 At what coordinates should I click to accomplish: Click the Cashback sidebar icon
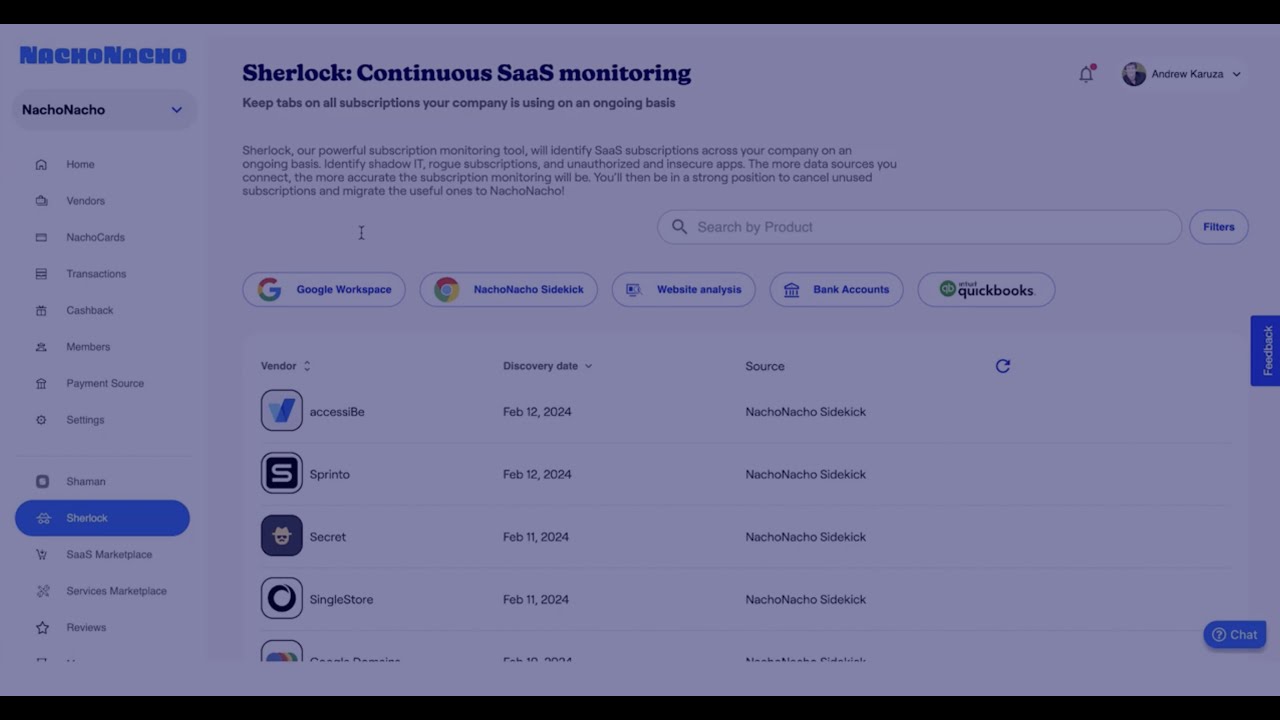tap(41, 311)
